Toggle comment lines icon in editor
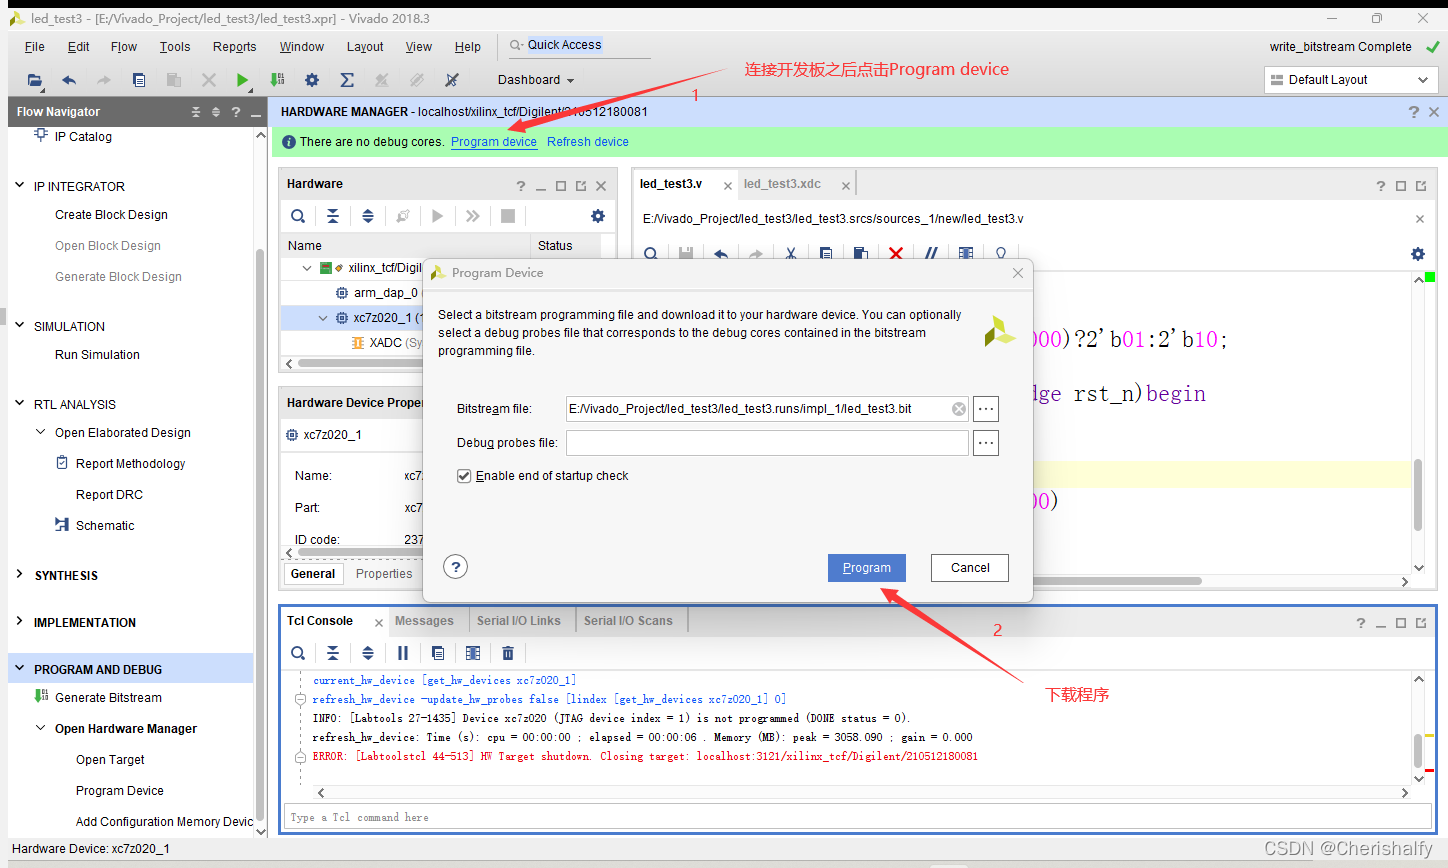 [931, 254]
